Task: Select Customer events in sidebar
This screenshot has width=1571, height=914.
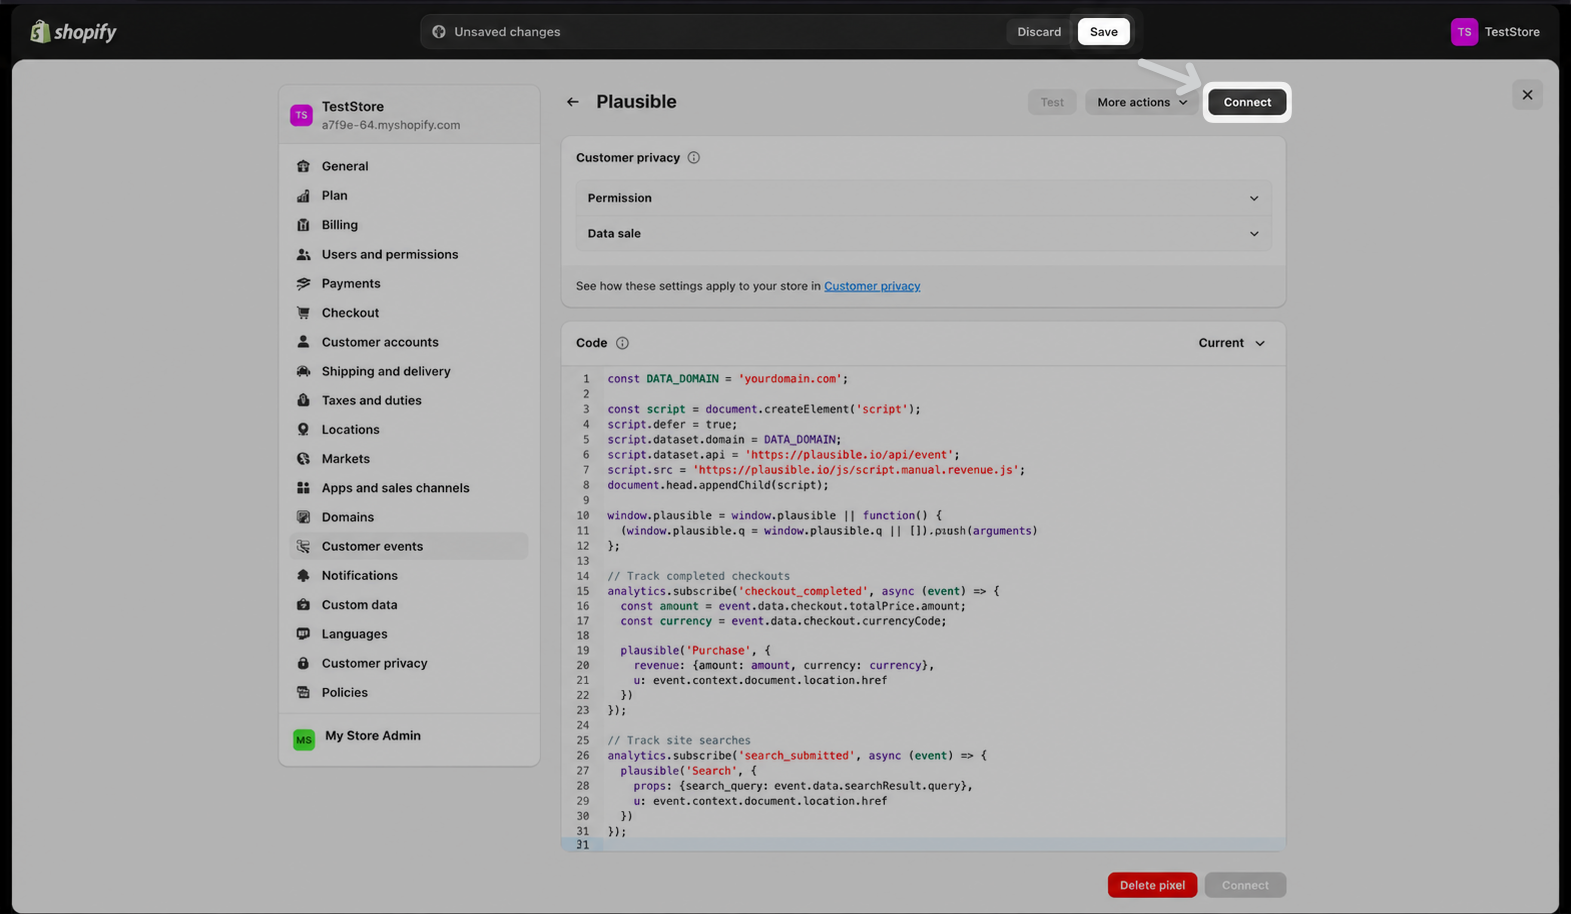Action: pyautogui.click(x=408, y=547)
